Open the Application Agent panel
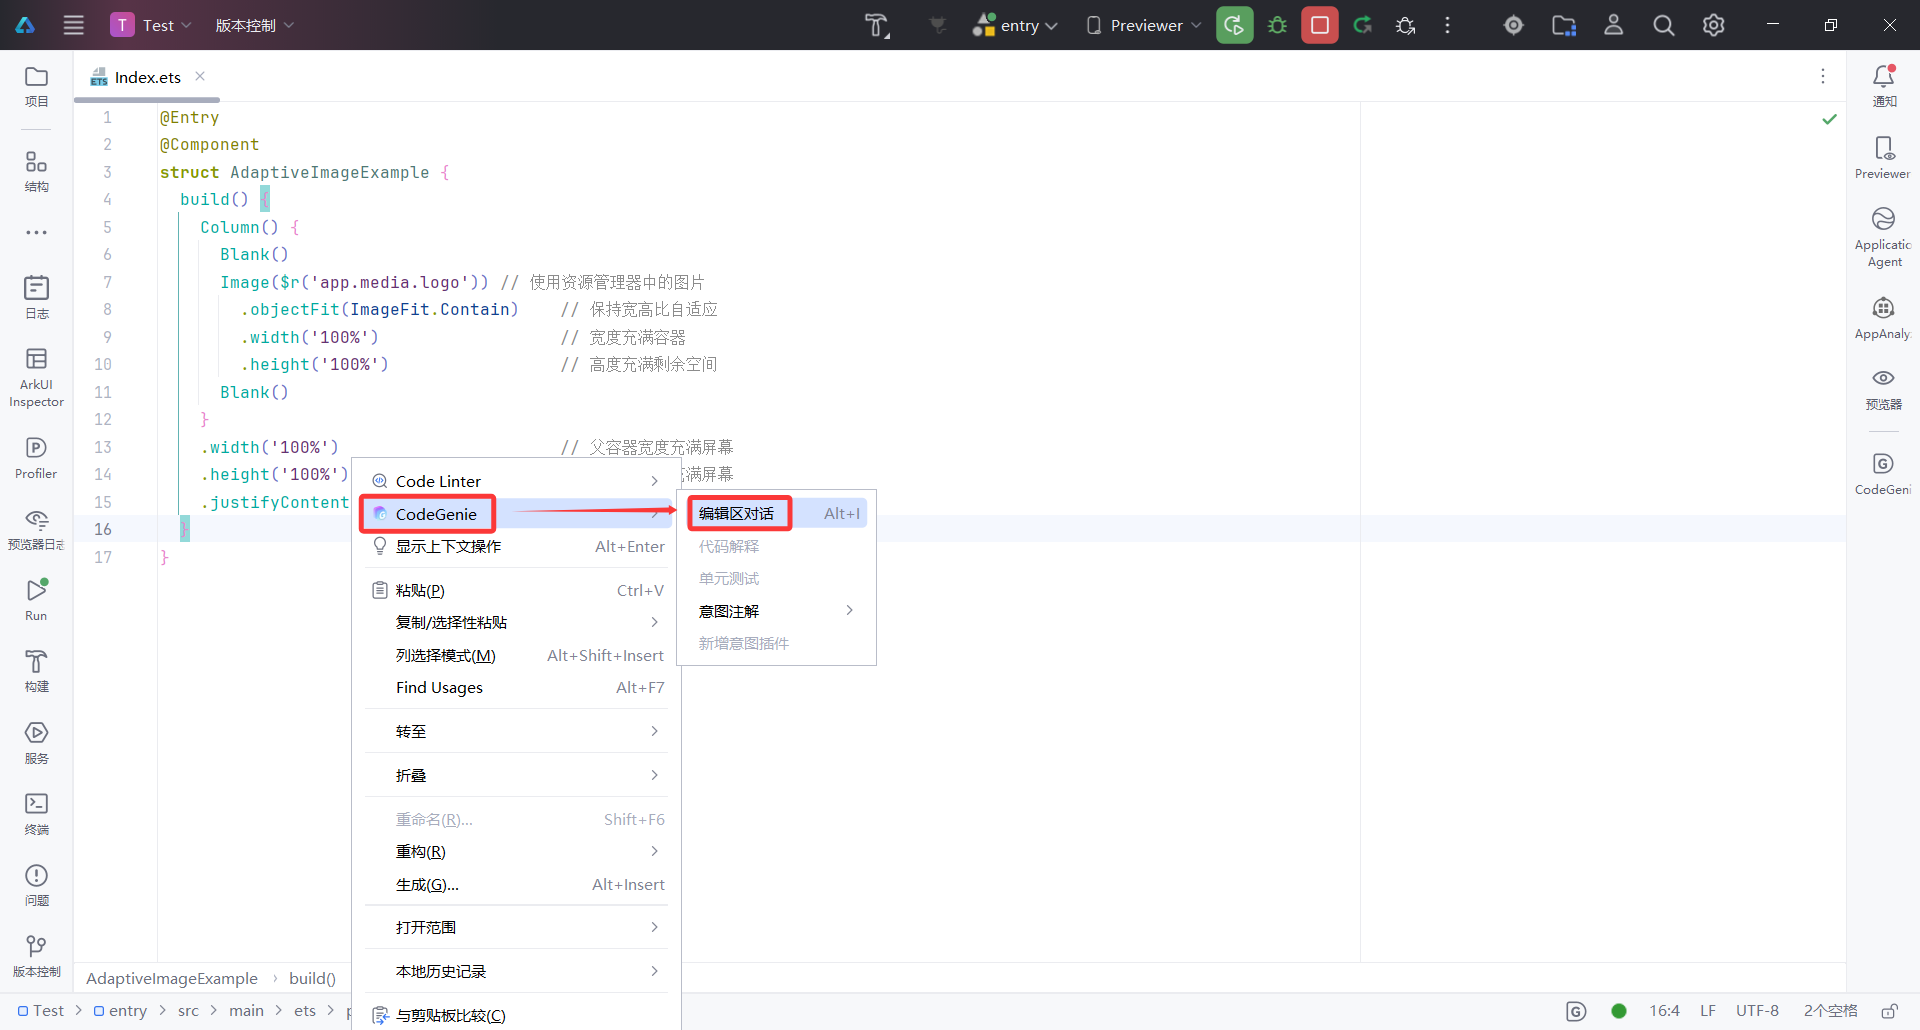 click(1884, 238)
